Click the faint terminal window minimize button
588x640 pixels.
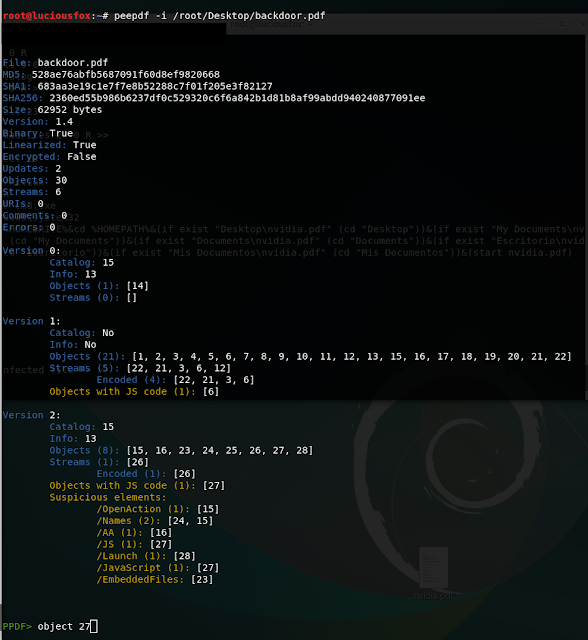(x=542, y=24)
